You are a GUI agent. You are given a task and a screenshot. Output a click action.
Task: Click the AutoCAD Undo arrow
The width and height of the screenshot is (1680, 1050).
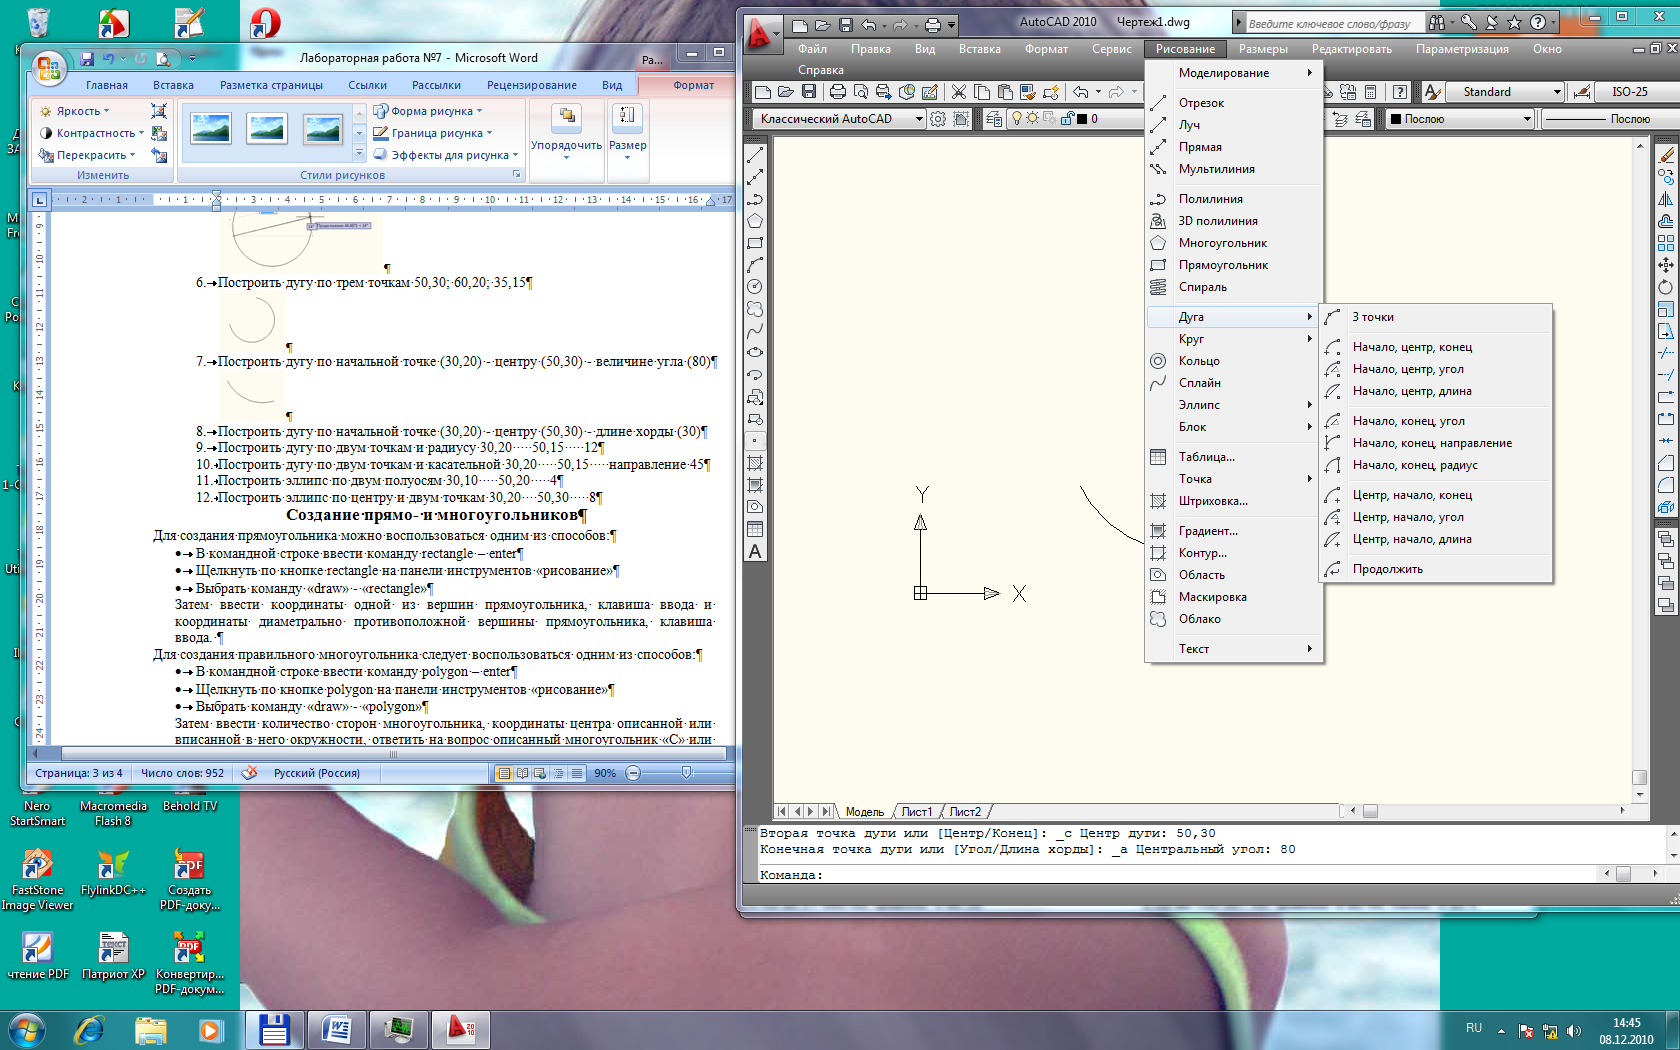(1081, 92)
